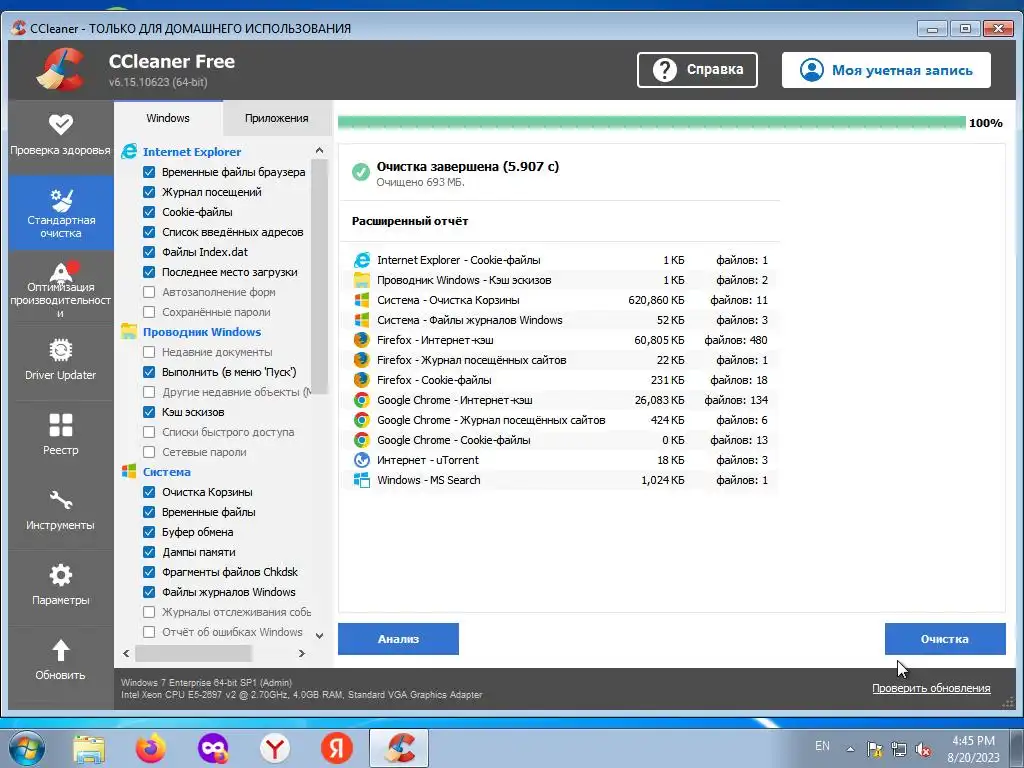Uncheck Журнал посещений checkbox
Viewport: 1024px width, 768px height.
[149, 192]
